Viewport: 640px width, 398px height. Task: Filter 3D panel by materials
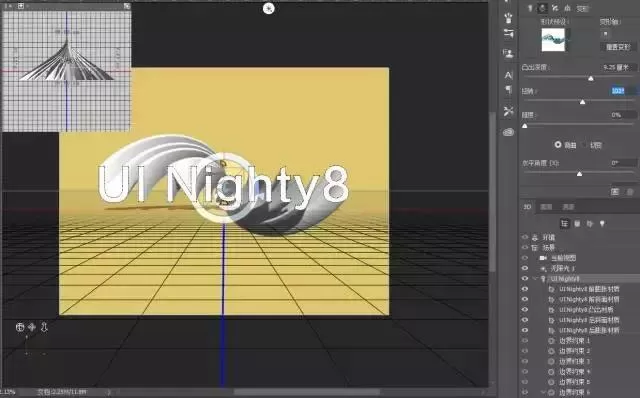coord(589,223)
